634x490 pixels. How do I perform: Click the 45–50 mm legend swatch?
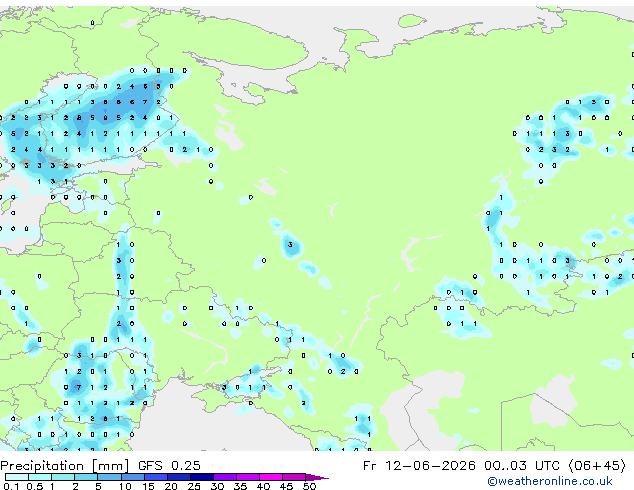tap(294, 477)
